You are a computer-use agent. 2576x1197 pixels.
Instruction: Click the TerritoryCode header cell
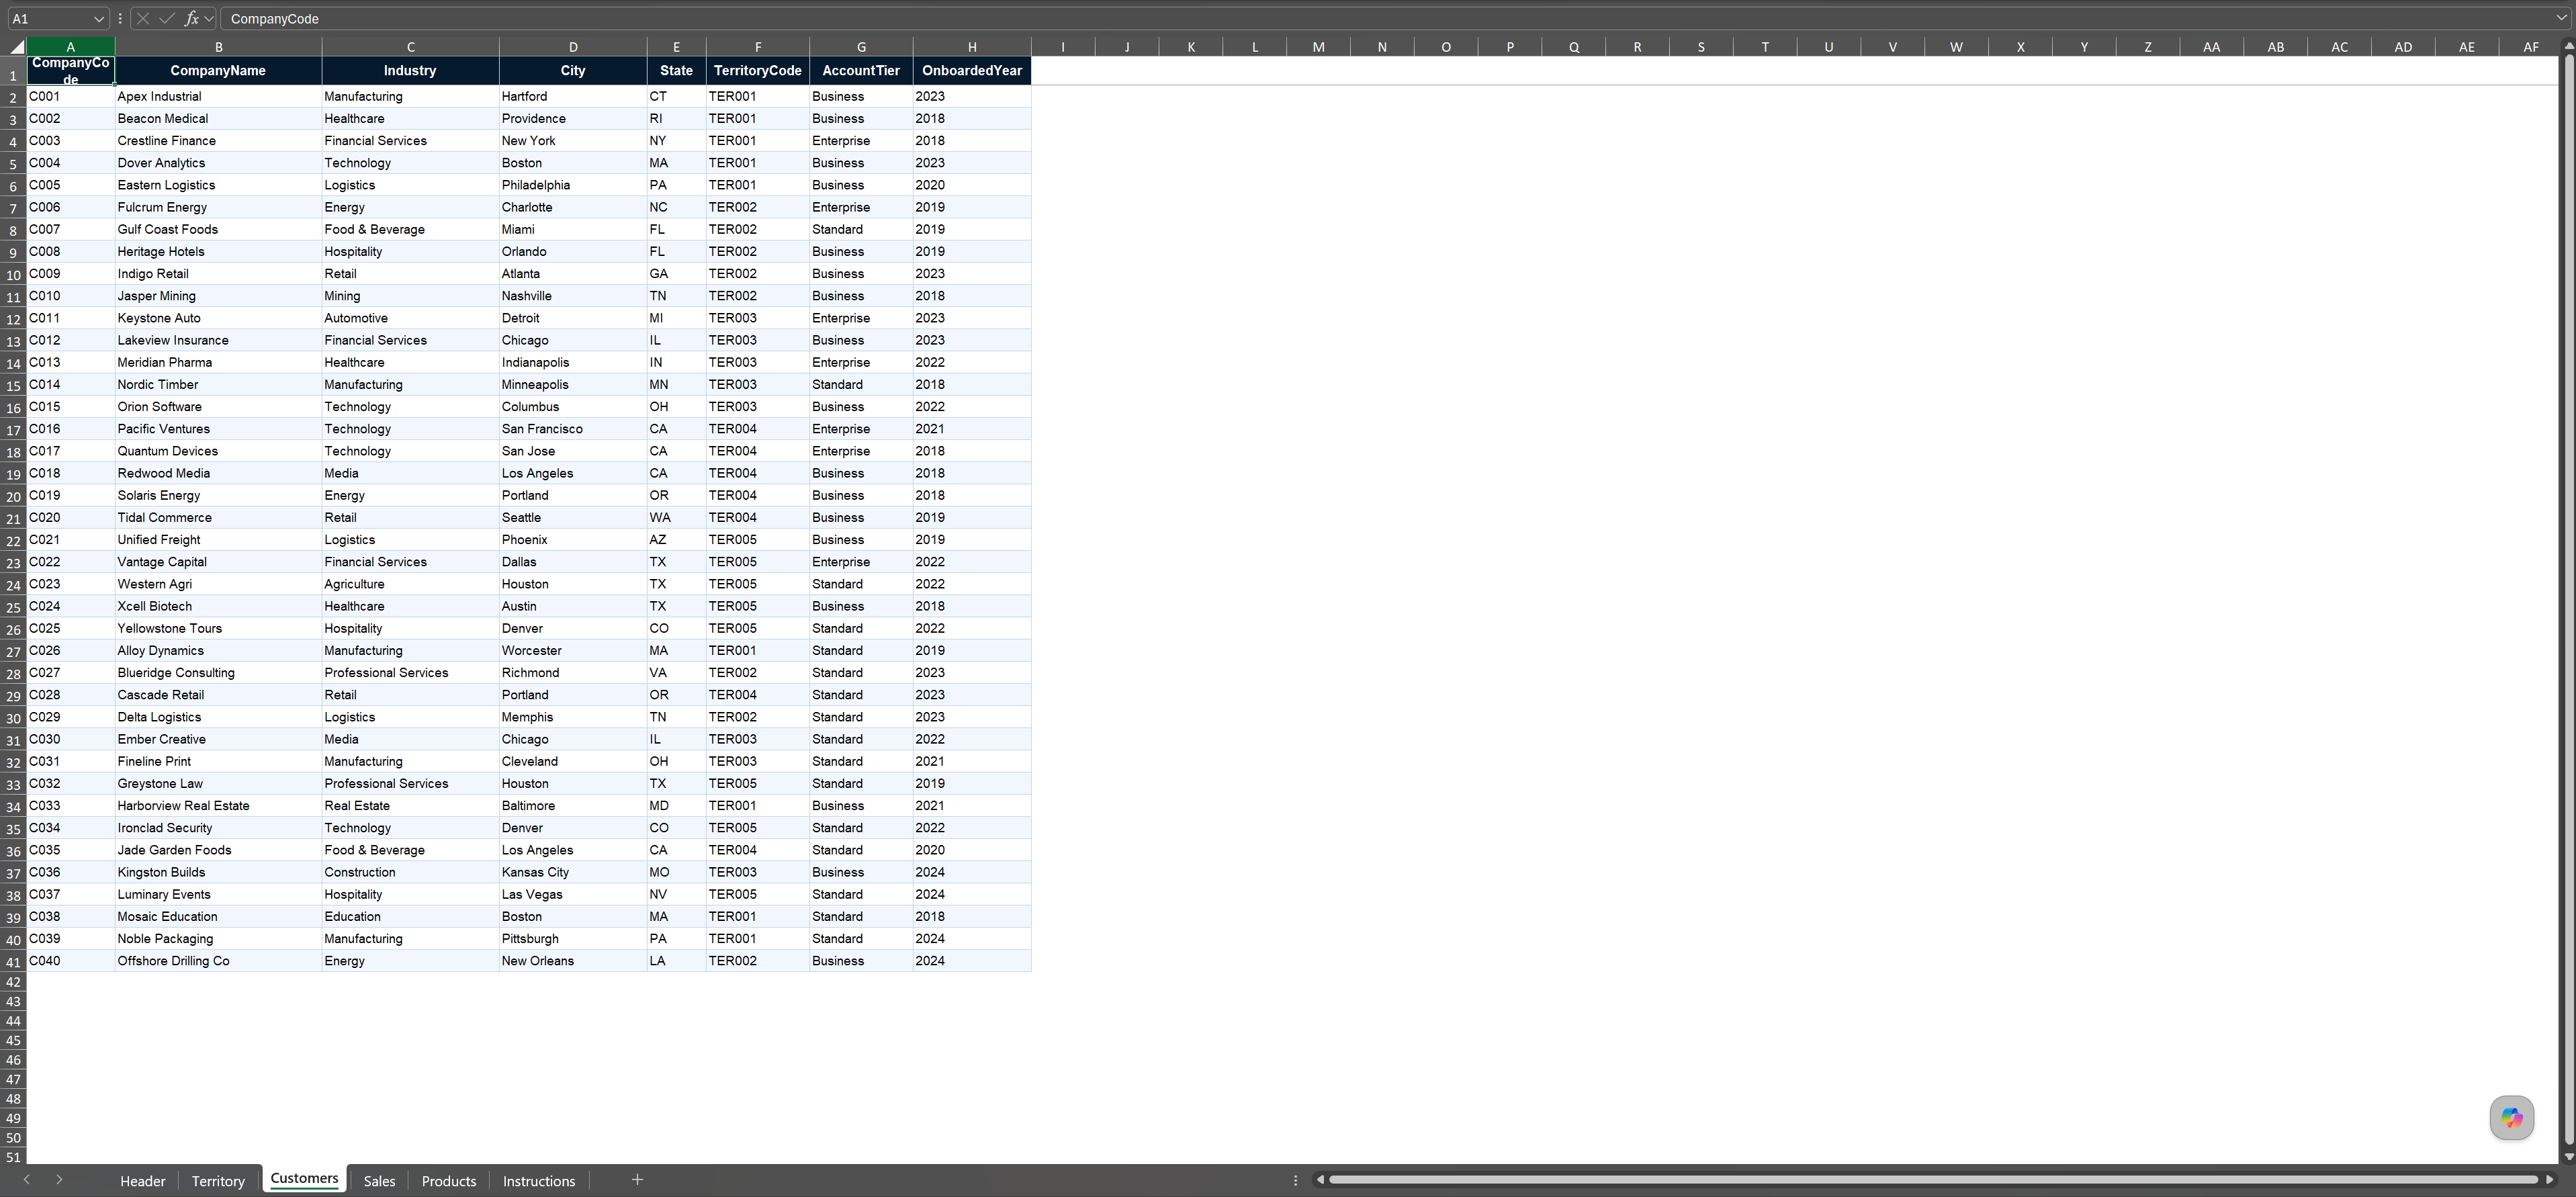(x=758, y=71)
